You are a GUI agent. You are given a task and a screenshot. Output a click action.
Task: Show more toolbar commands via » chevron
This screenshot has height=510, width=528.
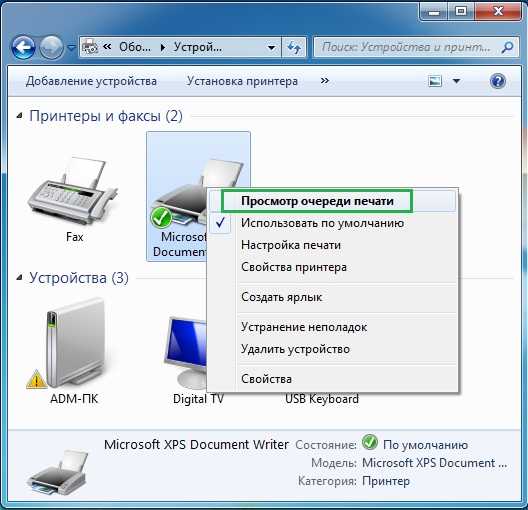click(x=325, y=81)
